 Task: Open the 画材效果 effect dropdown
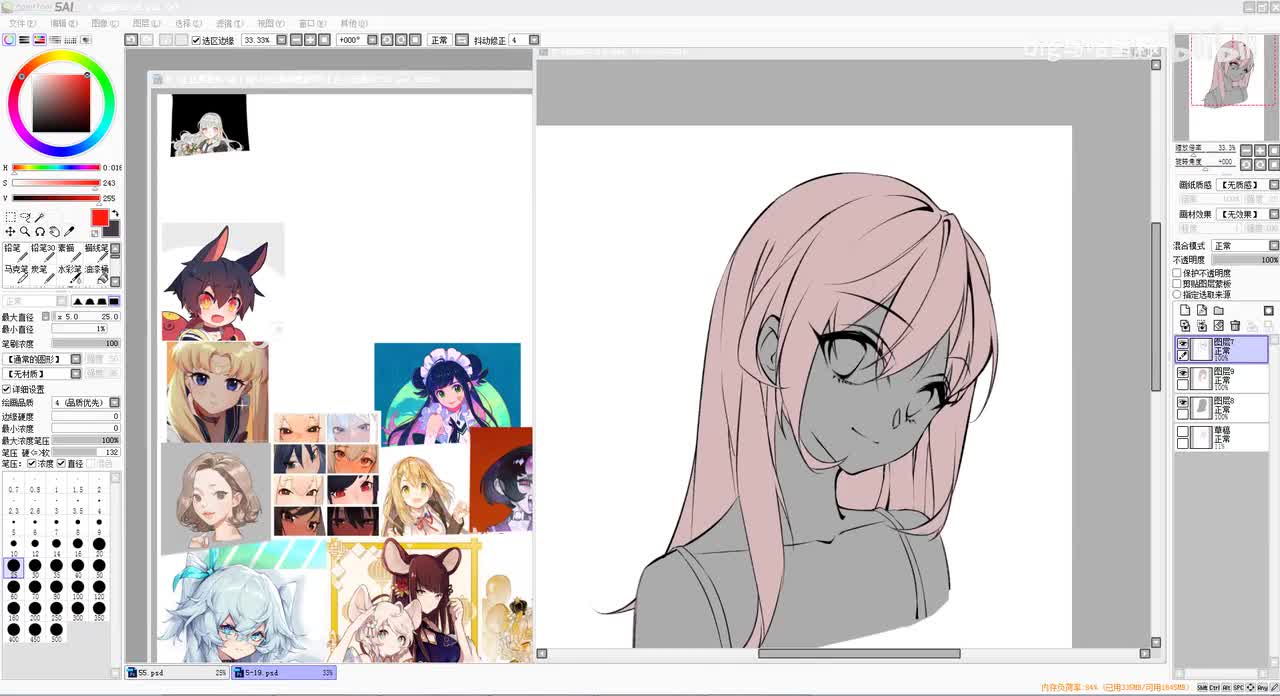1274,214
